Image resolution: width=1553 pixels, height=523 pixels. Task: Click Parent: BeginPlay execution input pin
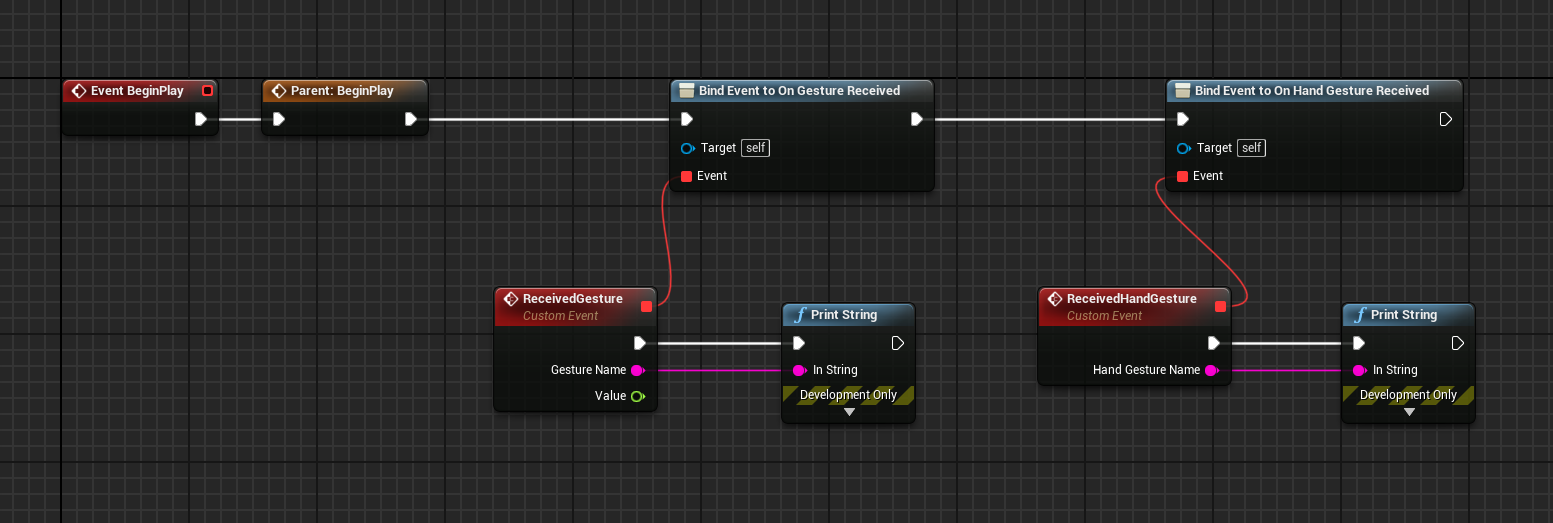pos(279,119)
